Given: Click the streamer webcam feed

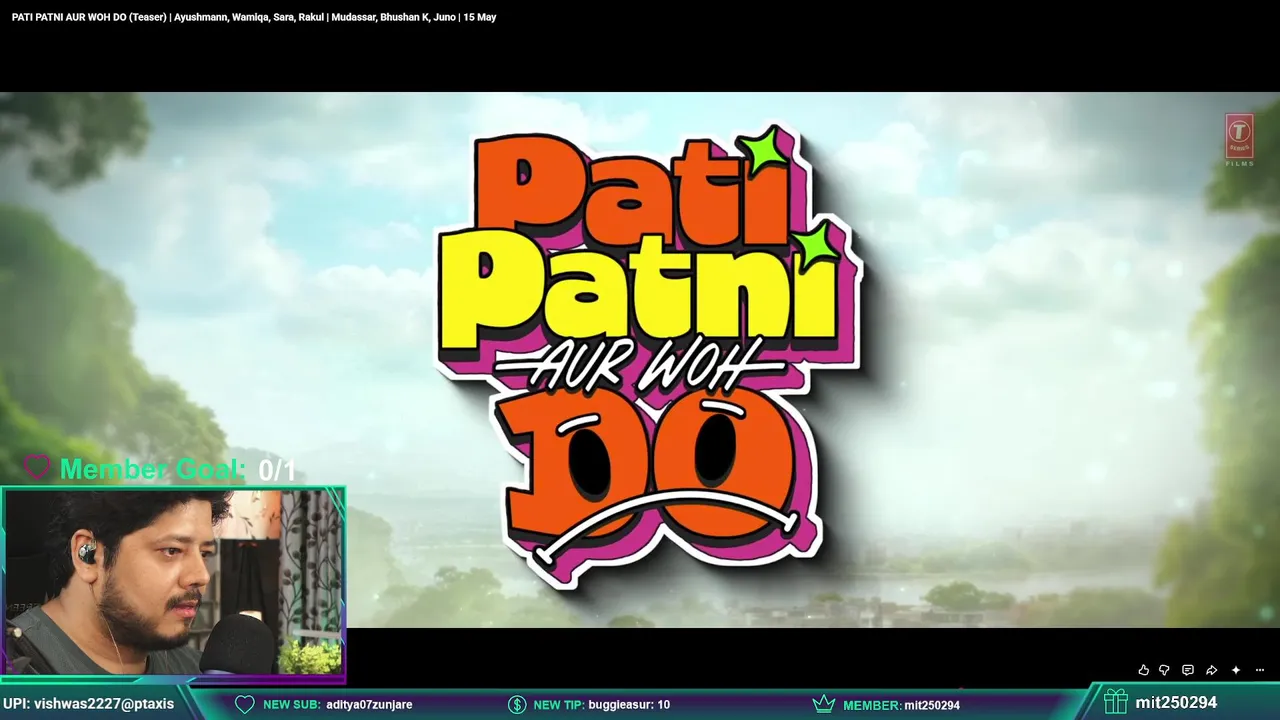Looking at the screenshot, I should point(173,583).
